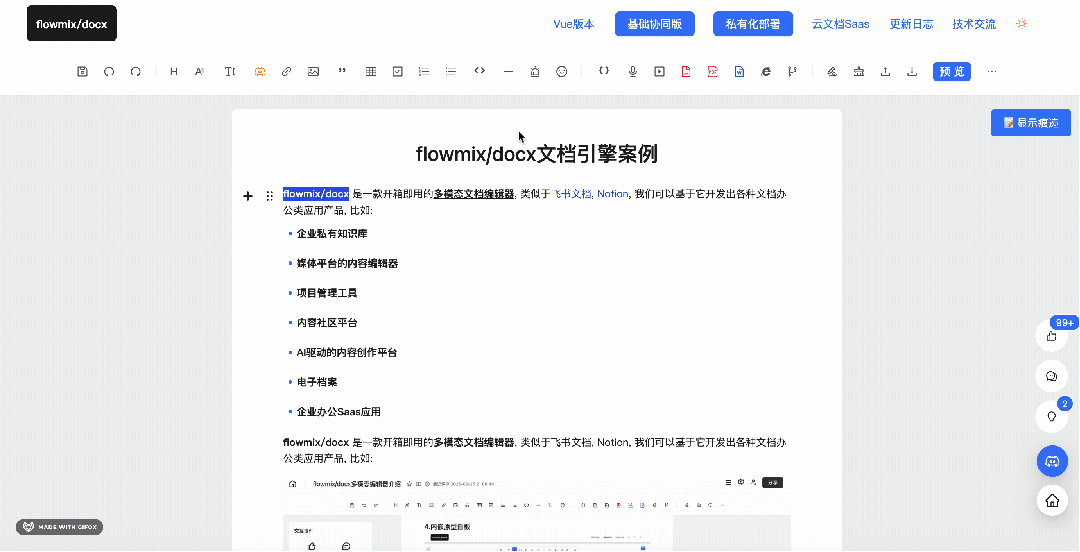Viewport: 1080px width, 552px height.
Task: Click the title flowmix/docx文档引擎案例
Action: coord(537,154)
